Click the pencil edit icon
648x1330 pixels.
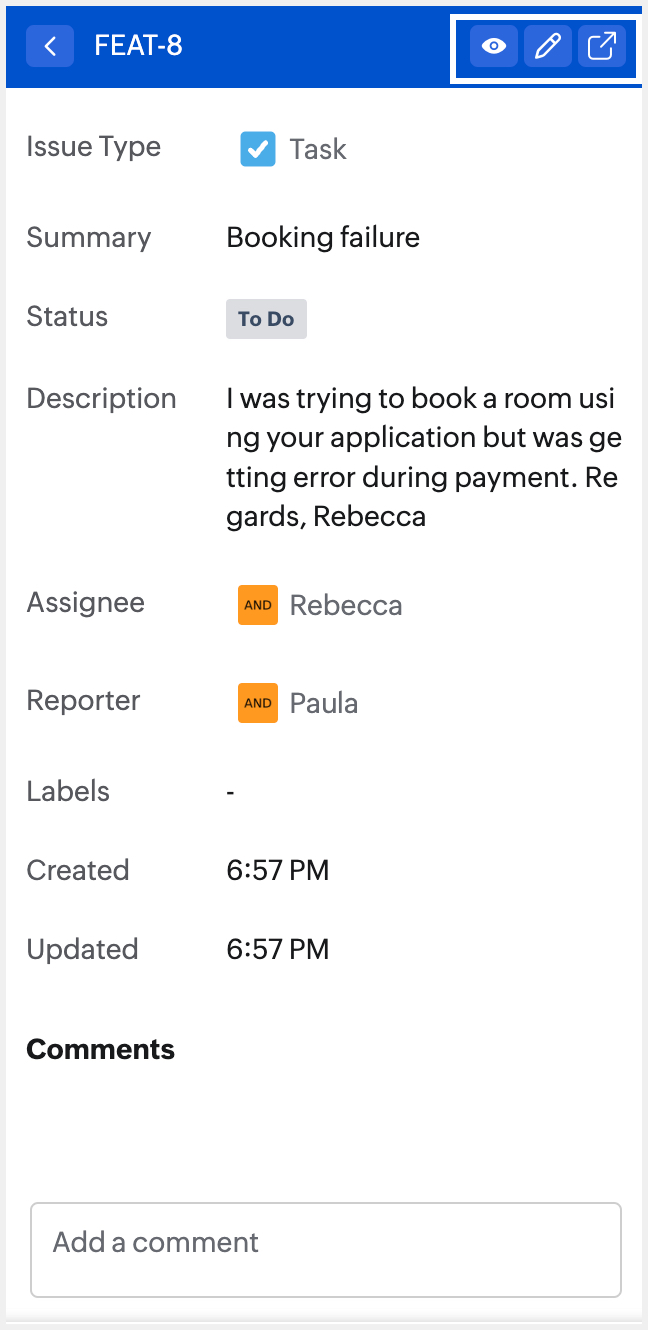pyautogui.click(x=547, y=47)
